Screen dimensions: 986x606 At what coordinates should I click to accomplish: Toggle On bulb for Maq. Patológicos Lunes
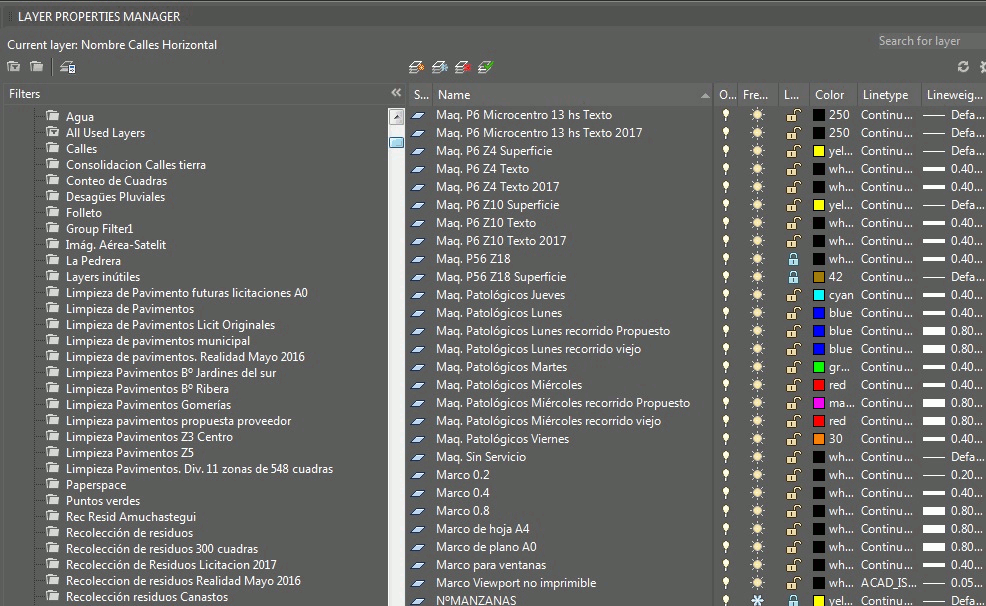[726, 313]
